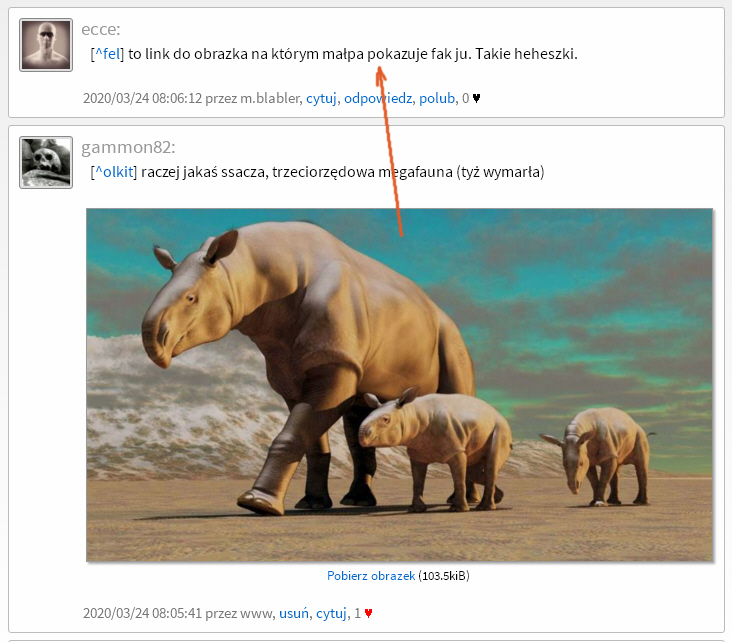The height and width of the screenshot is (642, 732).
Task: Open the gammon82 username link
Action: (x=128, y=147)
